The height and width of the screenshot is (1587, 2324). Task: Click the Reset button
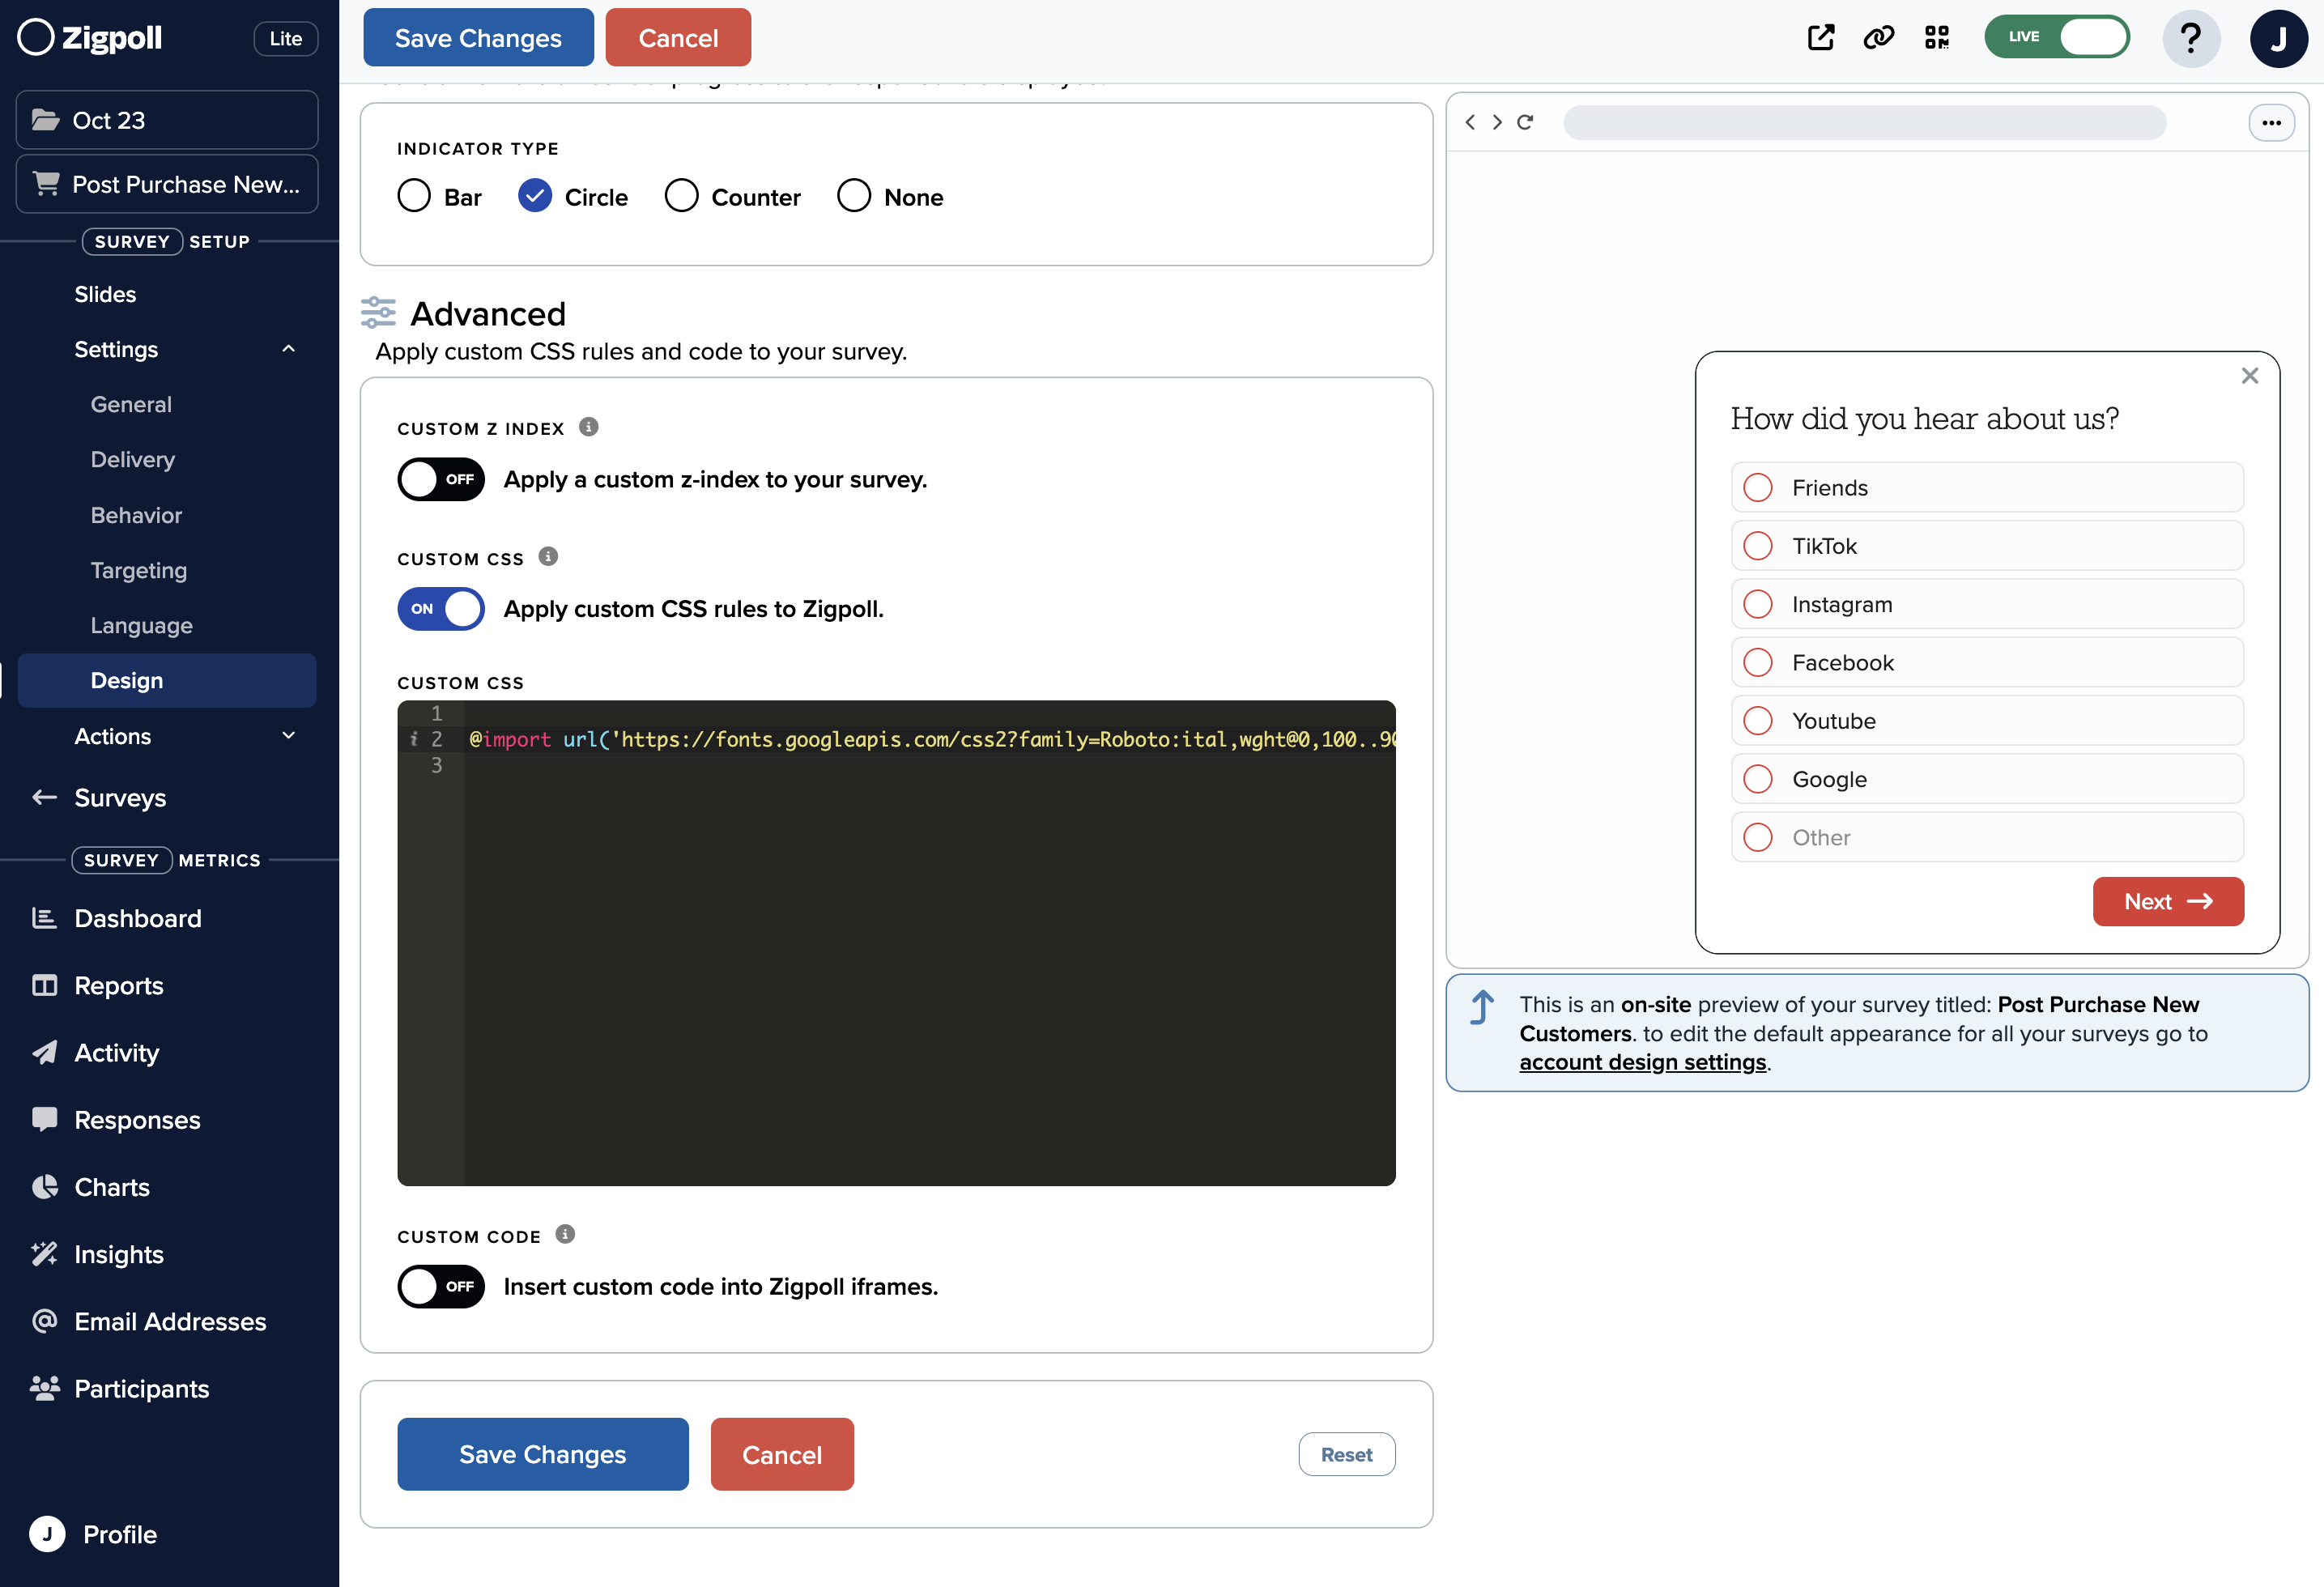coord(1346,1454)
